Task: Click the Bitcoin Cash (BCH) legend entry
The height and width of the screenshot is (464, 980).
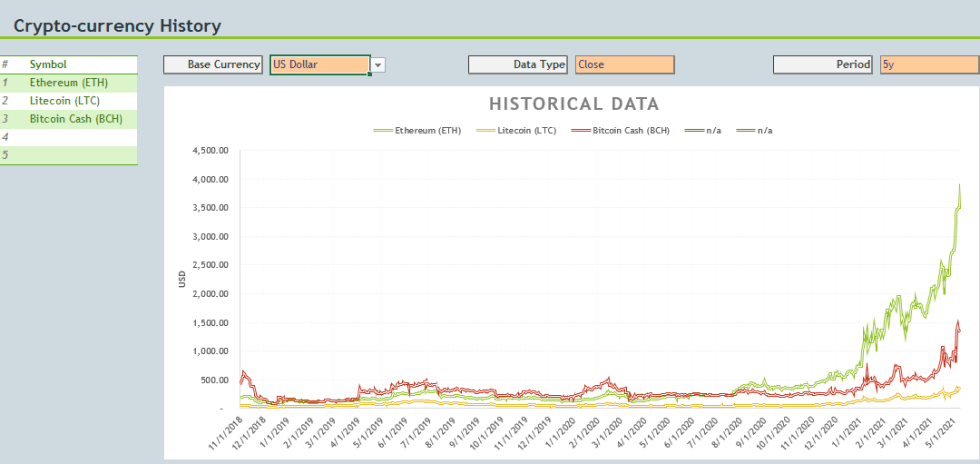Action: (620, 131)
